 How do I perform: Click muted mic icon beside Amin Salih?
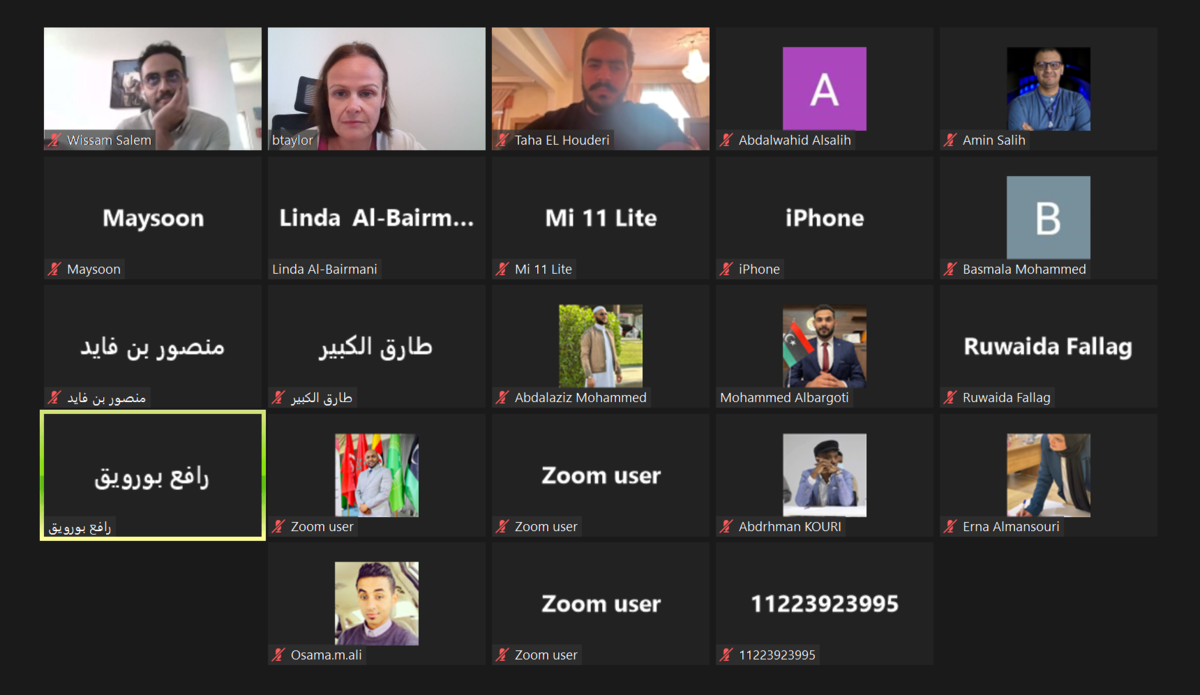click(x=951, y=141)
